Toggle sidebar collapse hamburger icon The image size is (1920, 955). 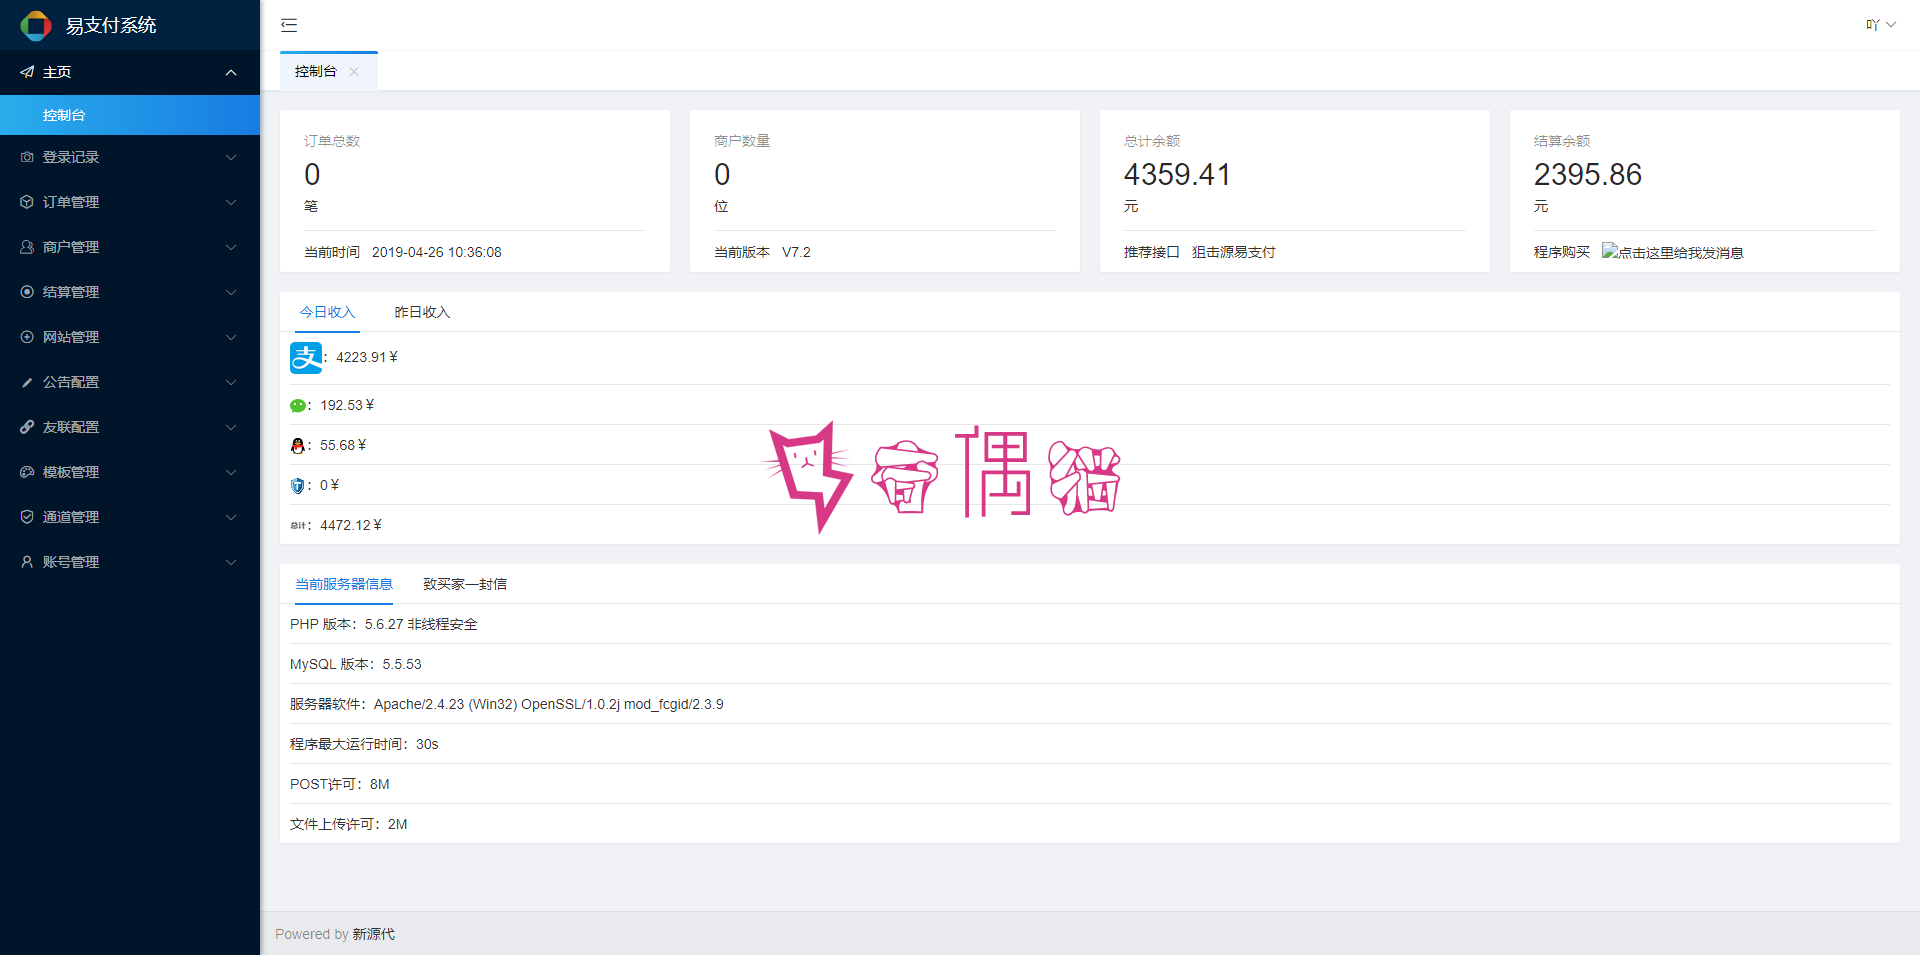[x=289, y=25]
